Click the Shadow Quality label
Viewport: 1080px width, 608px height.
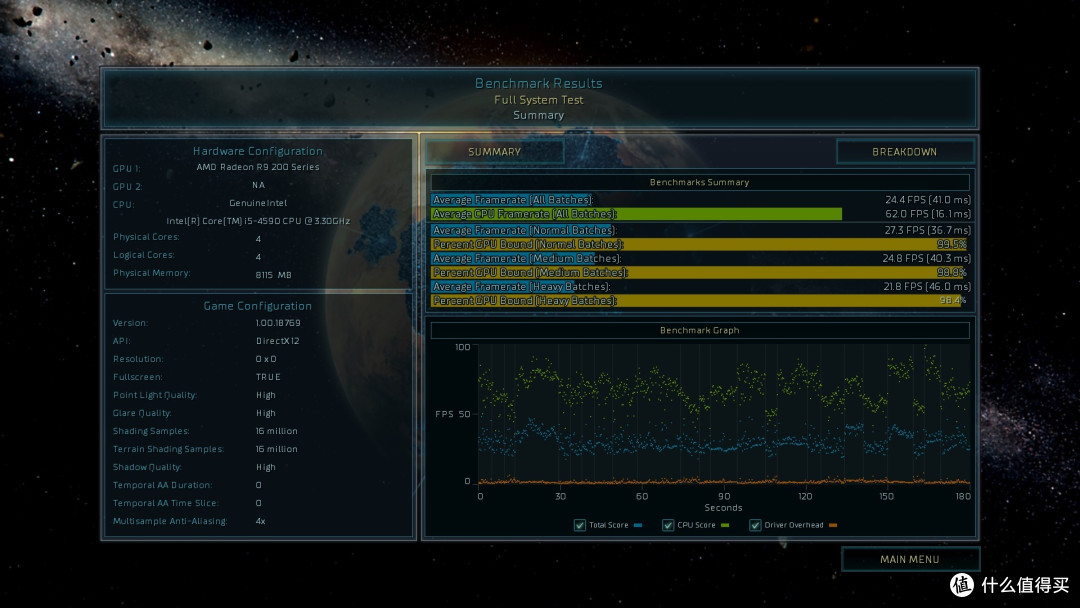point(147,467)
